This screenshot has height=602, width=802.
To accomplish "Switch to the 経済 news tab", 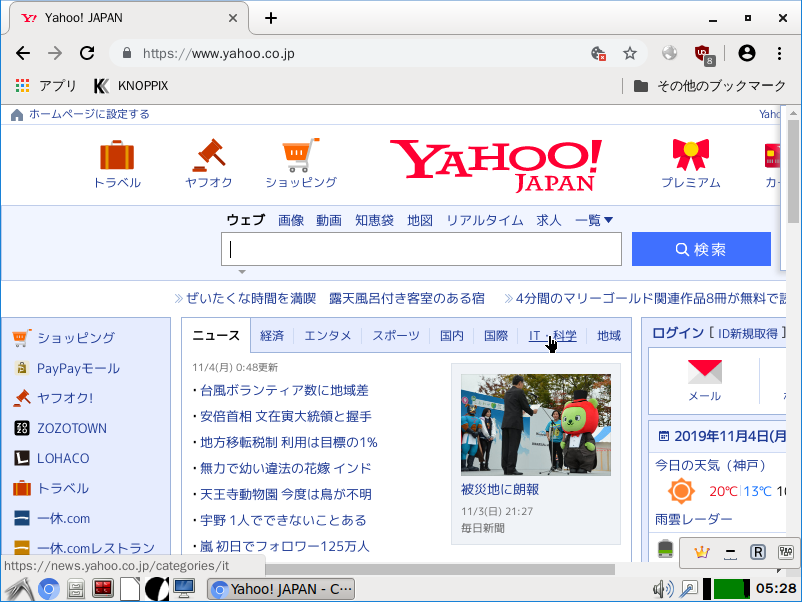I will [272, 336].
